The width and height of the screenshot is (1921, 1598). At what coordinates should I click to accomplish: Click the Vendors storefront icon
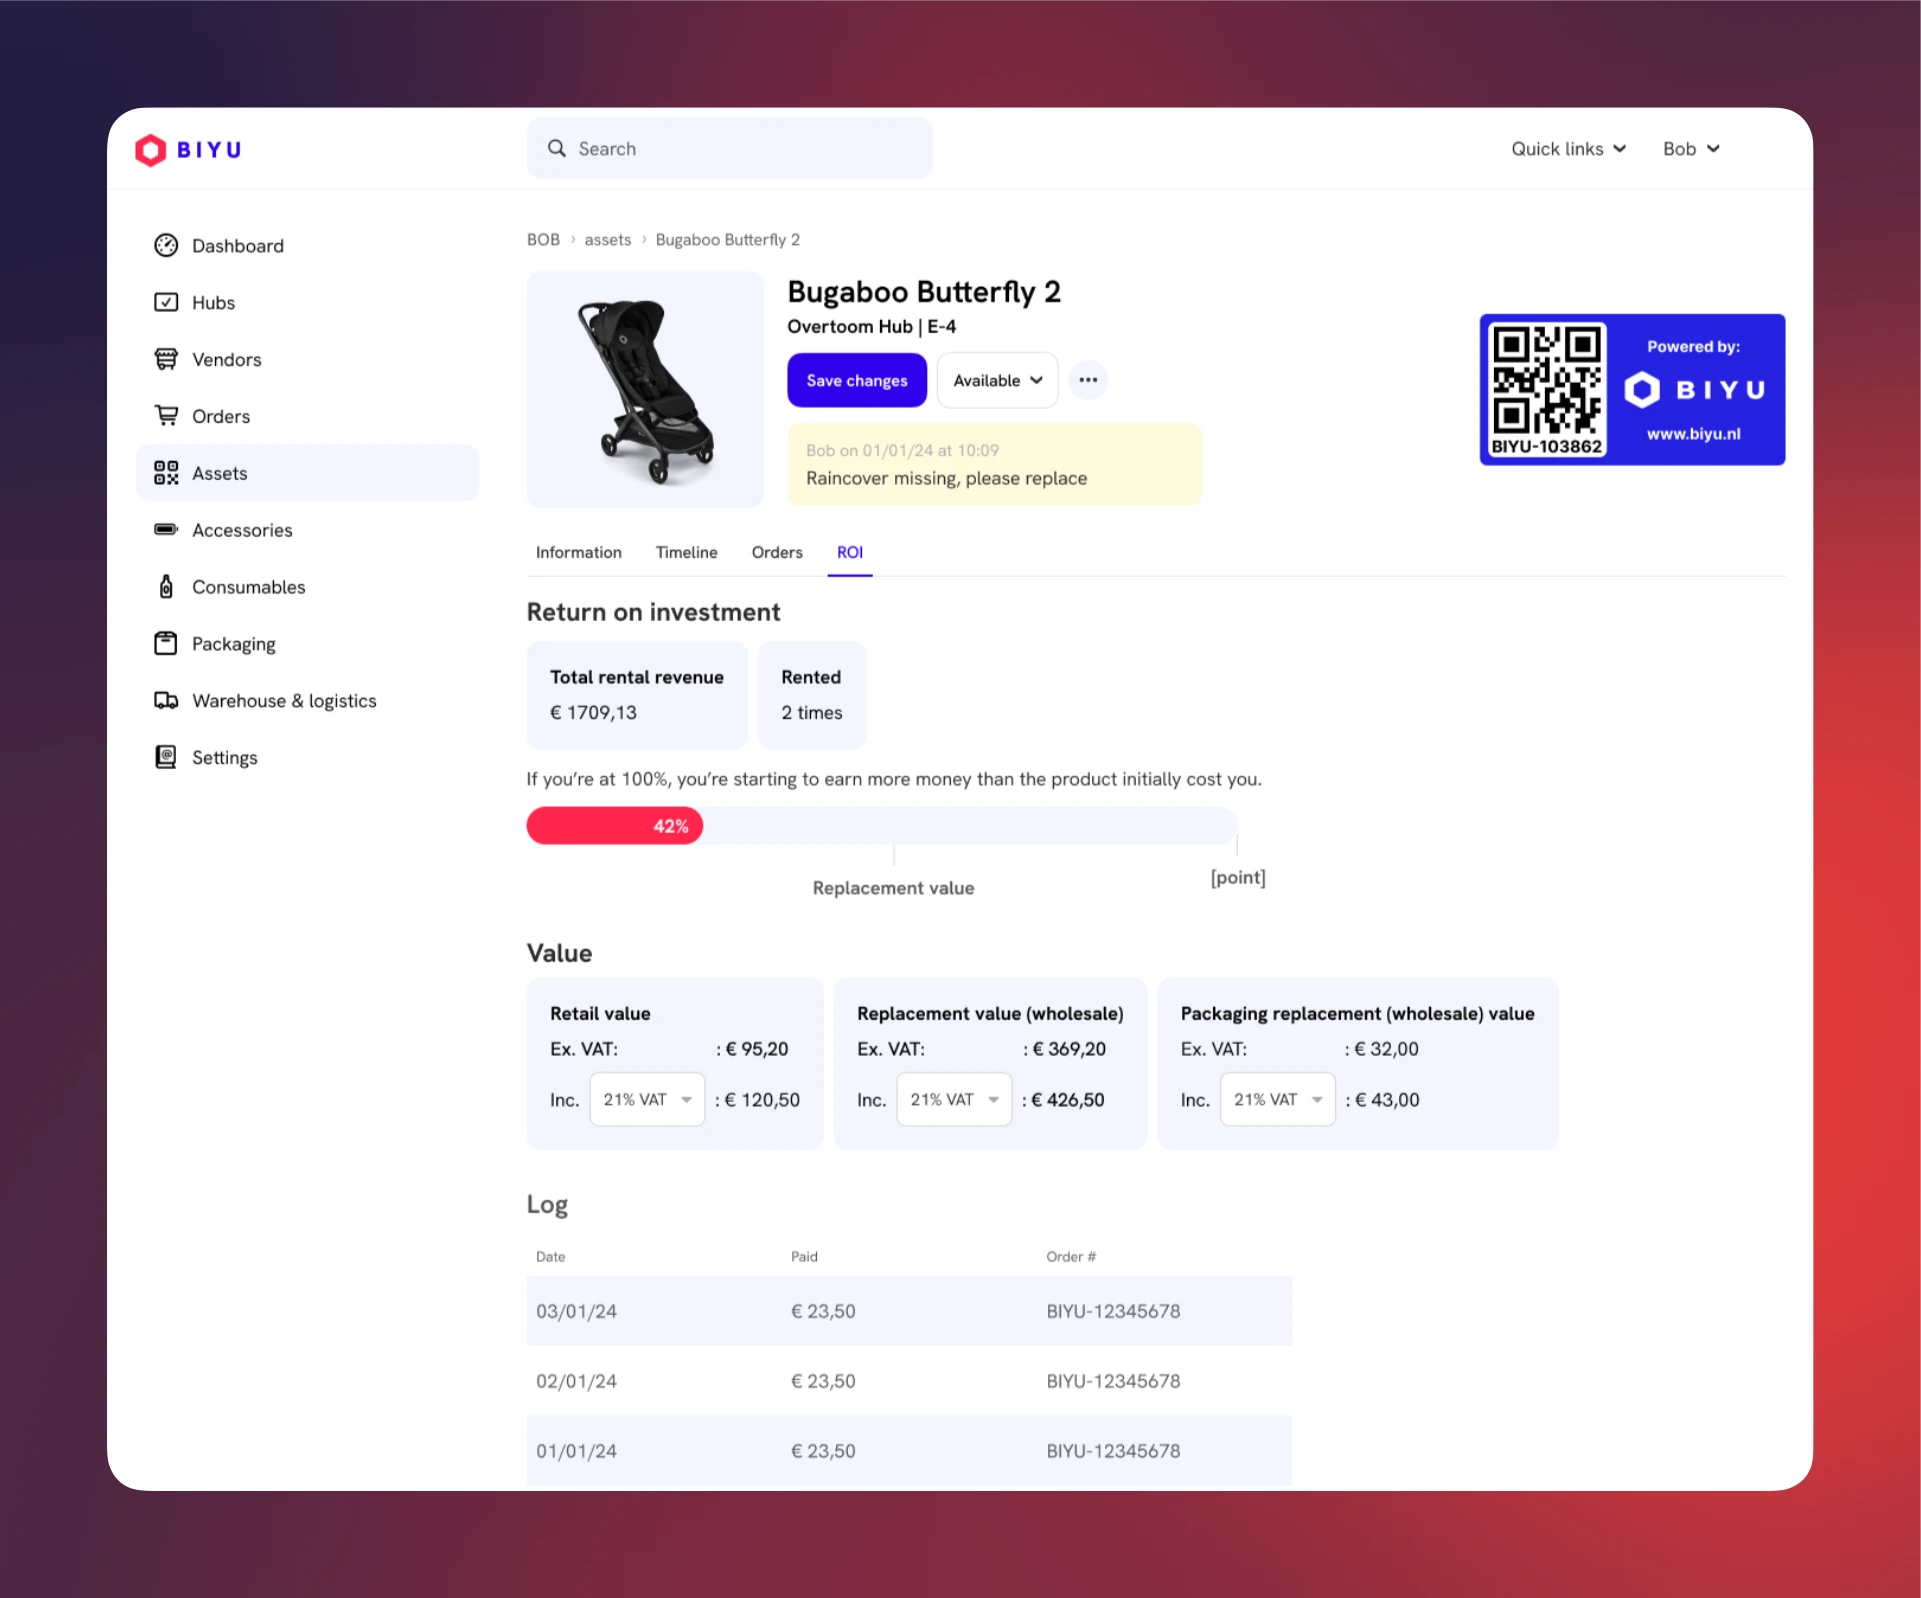(x=166, y=359)
